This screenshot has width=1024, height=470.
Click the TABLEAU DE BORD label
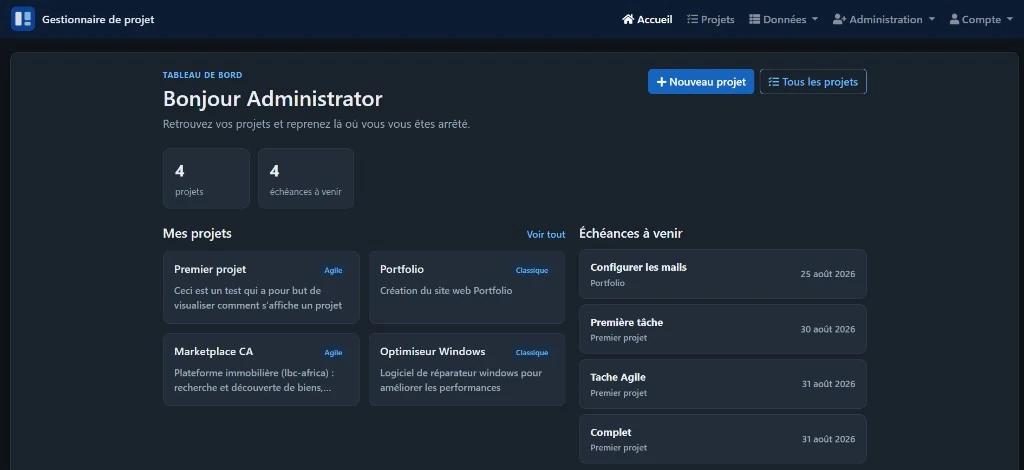click(202, 75)
